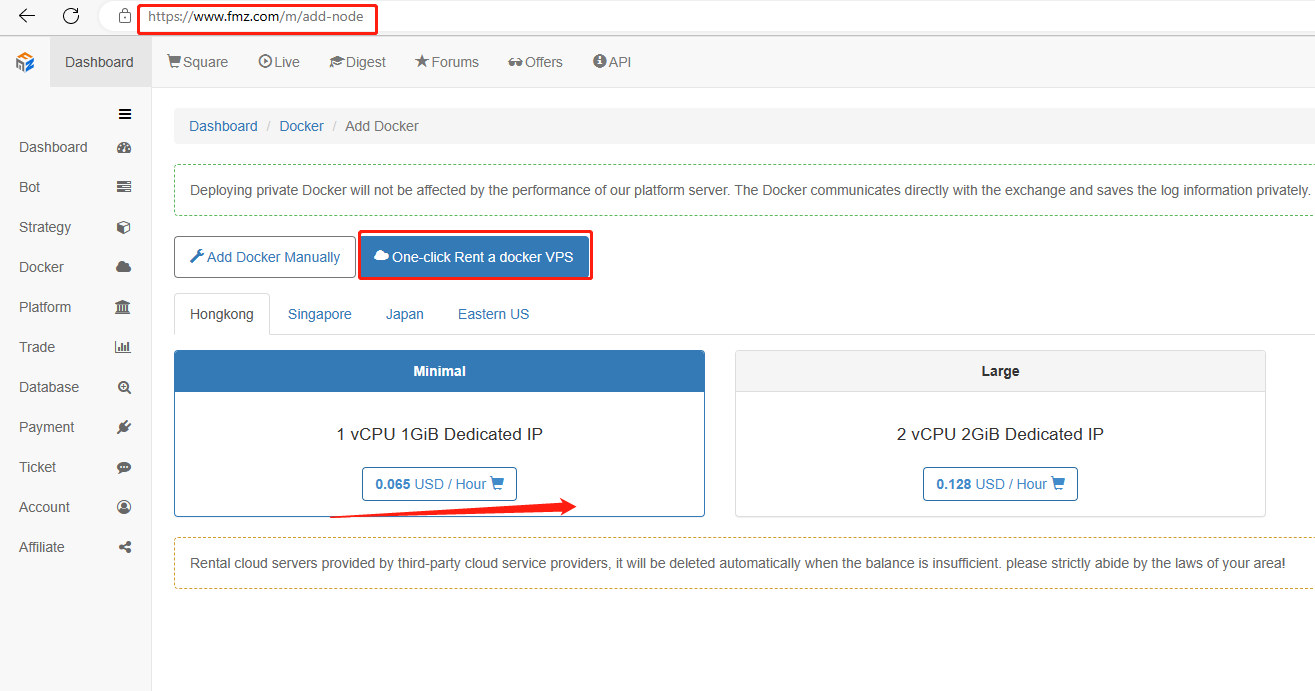Click '2 vCPU 2GiB Dedicated IP' text
Image resolution: width=1315 pixels, height=691 pixels.
tap(1000, 434)
